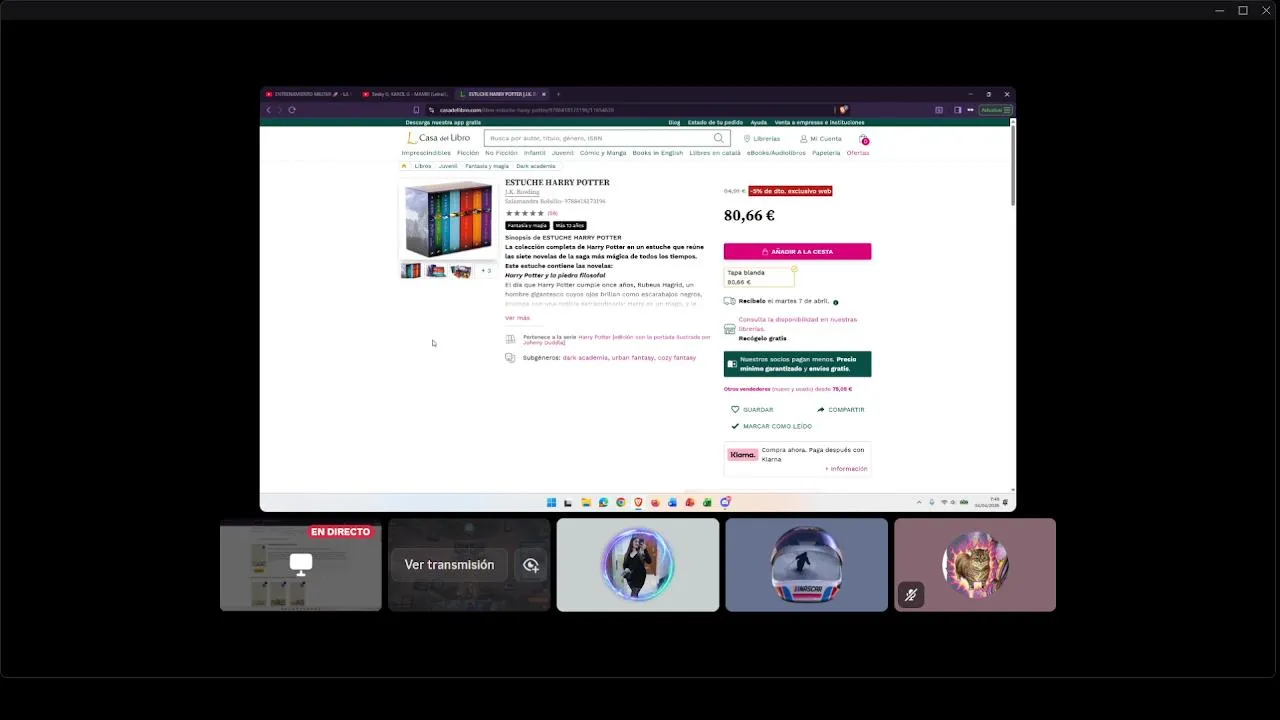Show the +3 more product images
The width and height of the screenshot is (1280, 720).
coord(486,270)
